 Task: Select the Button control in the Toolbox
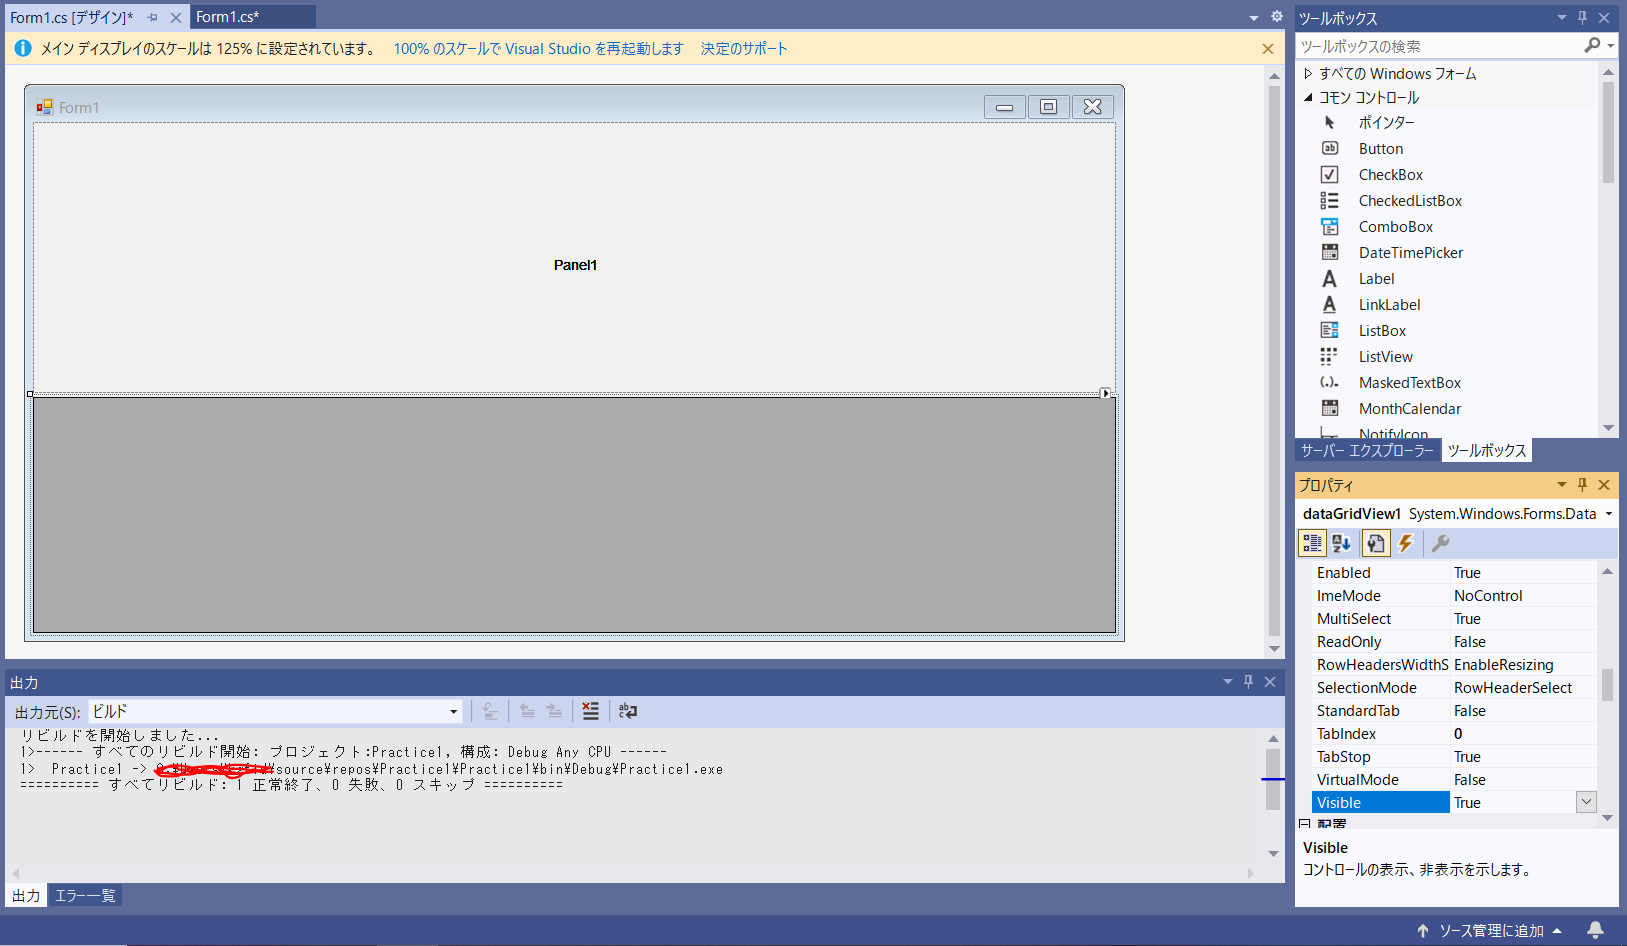pyautogui.click(x=1380, y=148)
